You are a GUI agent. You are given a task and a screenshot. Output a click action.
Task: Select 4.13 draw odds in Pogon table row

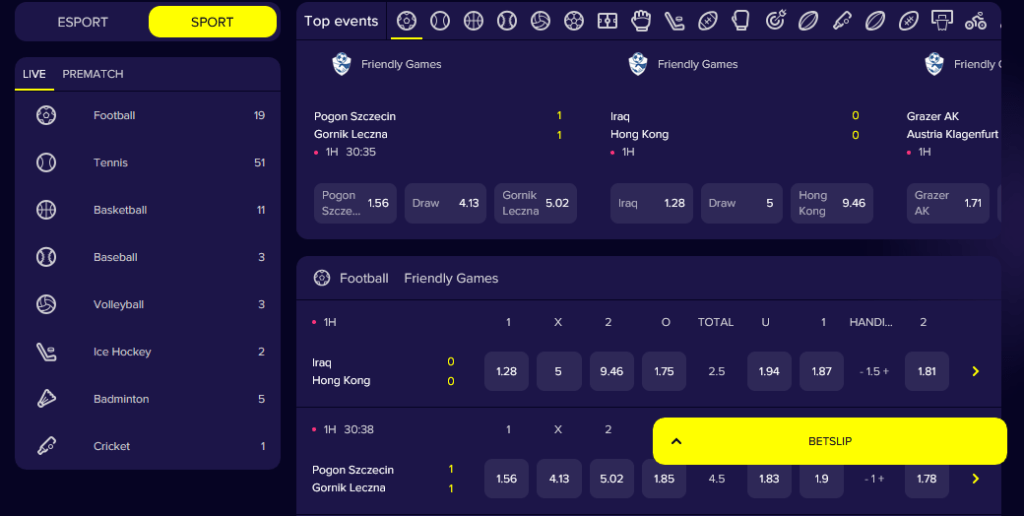click(559, 479)
